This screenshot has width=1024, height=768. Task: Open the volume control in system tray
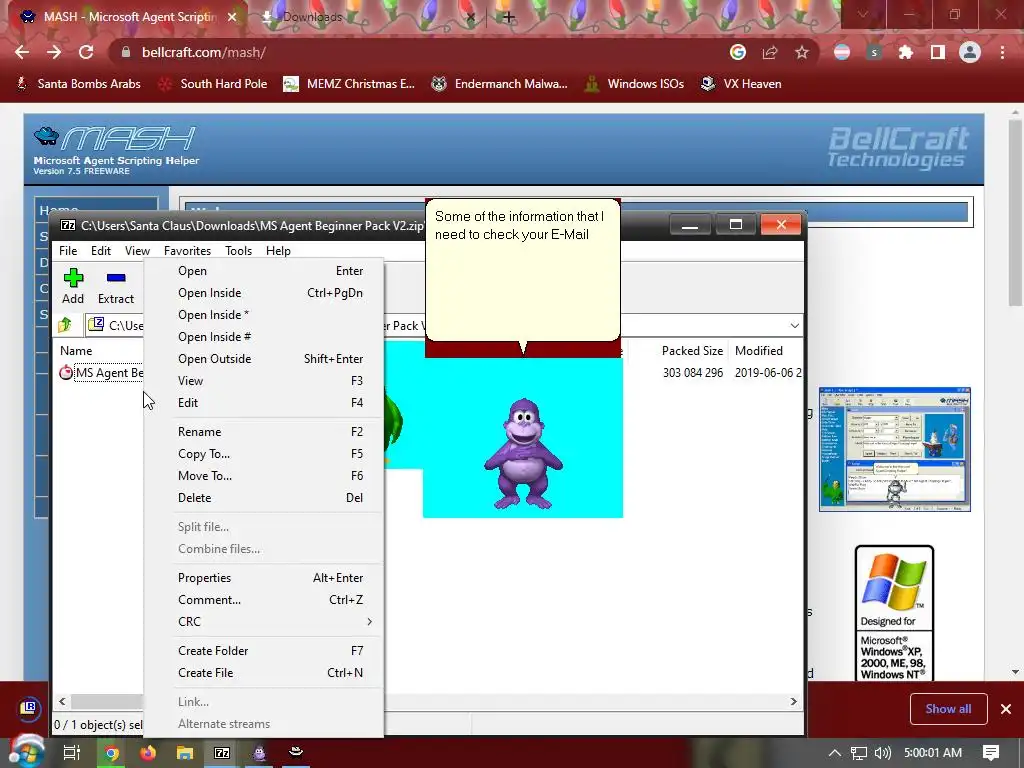point(882,753)
